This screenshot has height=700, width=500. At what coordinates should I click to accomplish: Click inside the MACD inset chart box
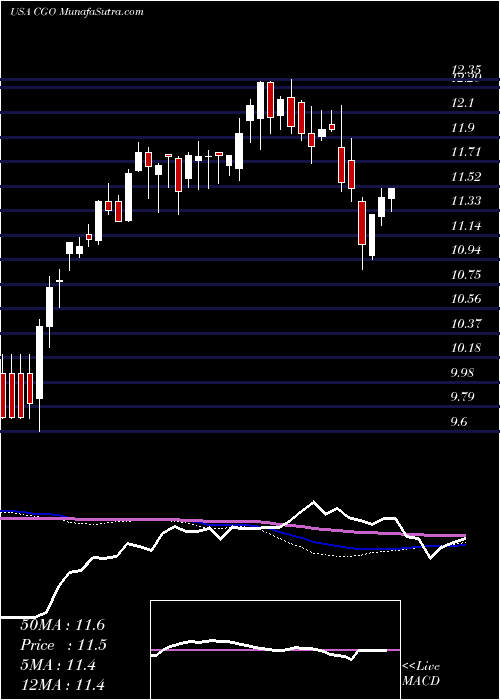[x=275, y=650]
